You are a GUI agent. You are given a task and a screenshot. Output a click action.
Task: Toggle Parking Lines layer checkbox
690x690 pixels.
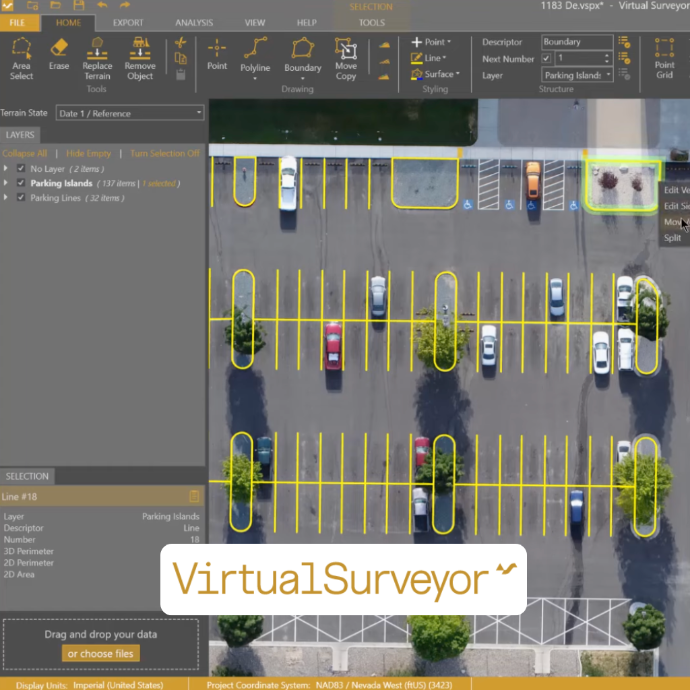(21, 197)
